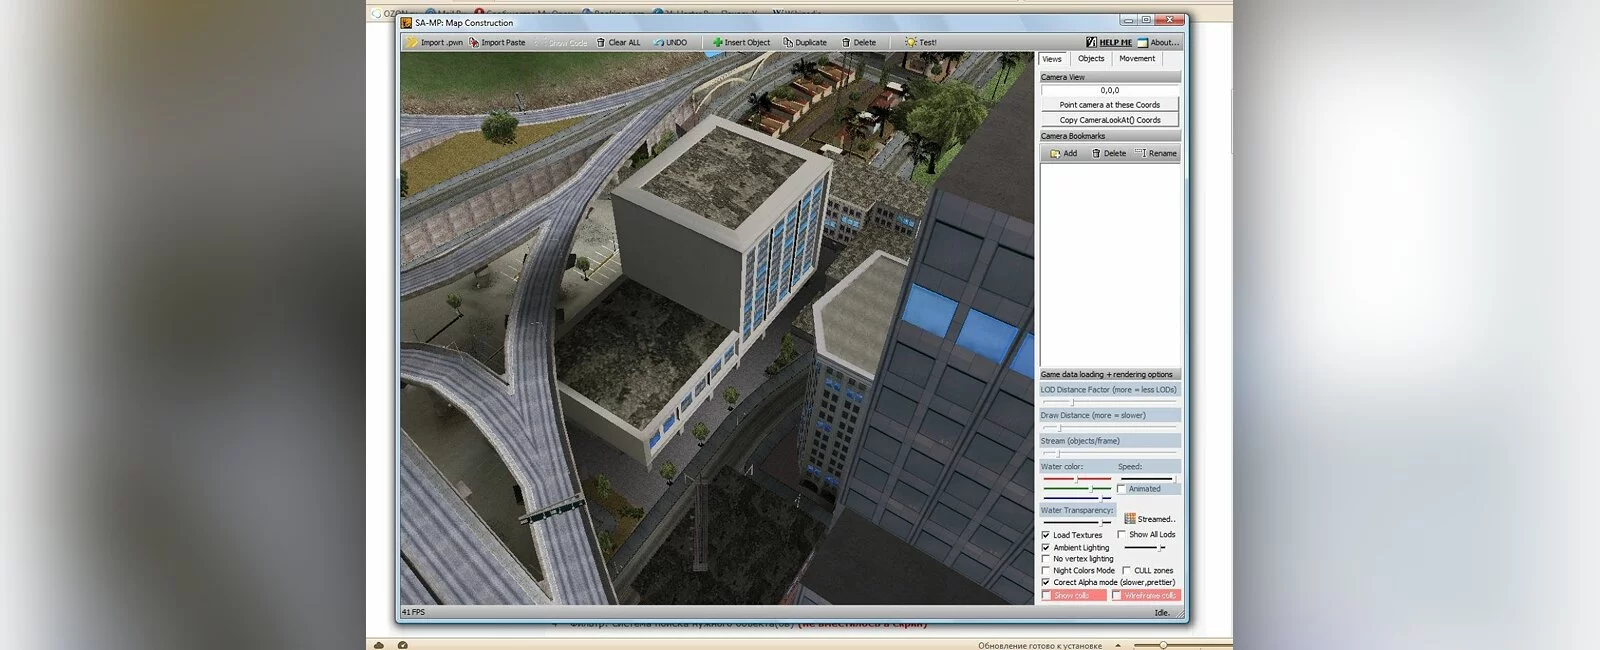The image size is (1600, 650).
Task: Click the Water Transparency slider
Action: pyautogui.click(x=1077, y=522)
